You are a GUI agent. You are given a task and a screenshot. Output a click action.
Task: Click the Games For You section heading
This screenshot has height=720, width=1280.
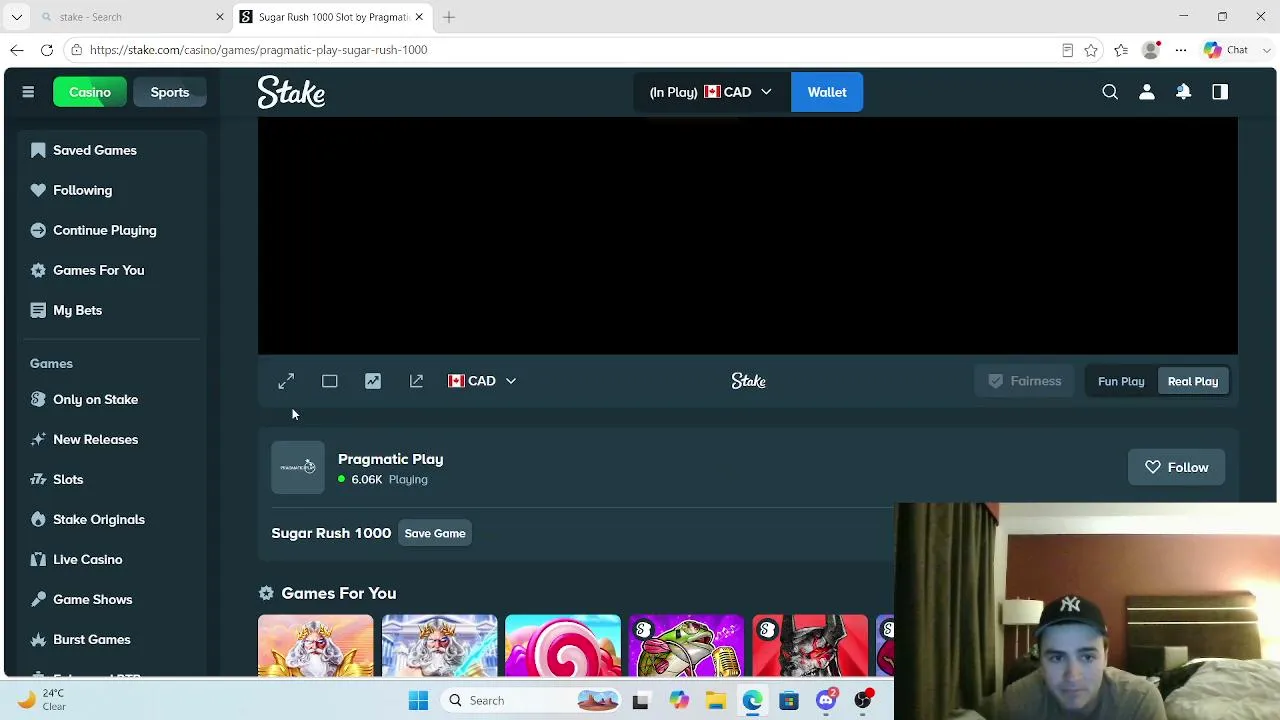point(339,593)
